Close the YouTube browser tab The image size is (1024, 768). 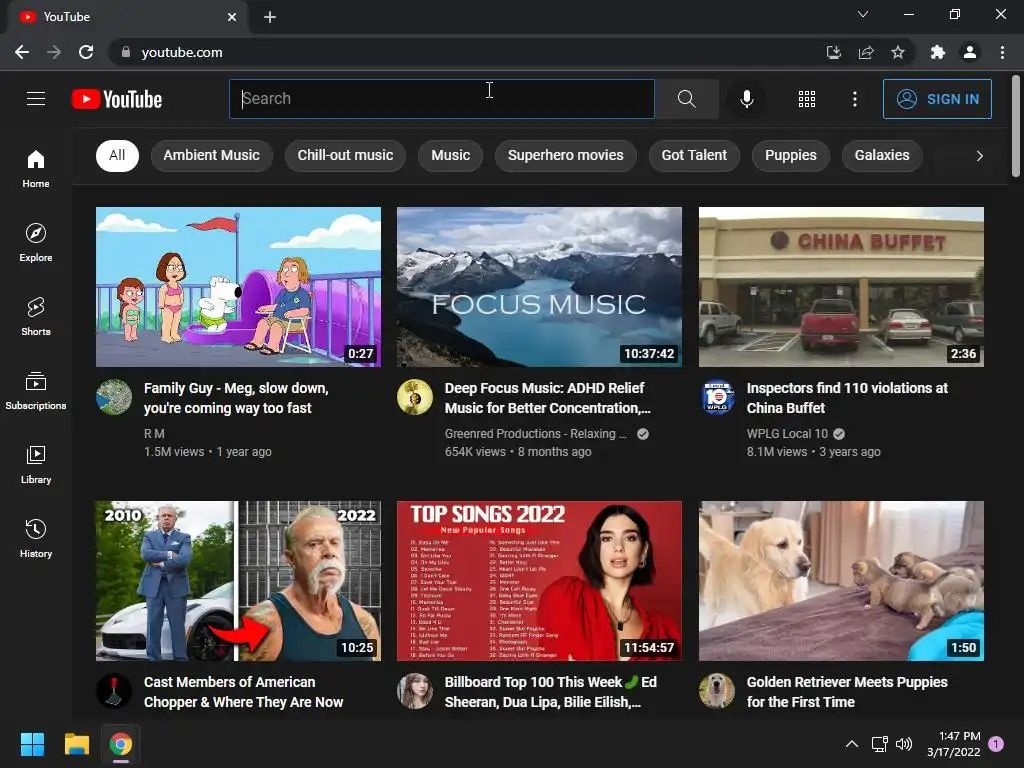pyautogui.click(x=232, y=17)
